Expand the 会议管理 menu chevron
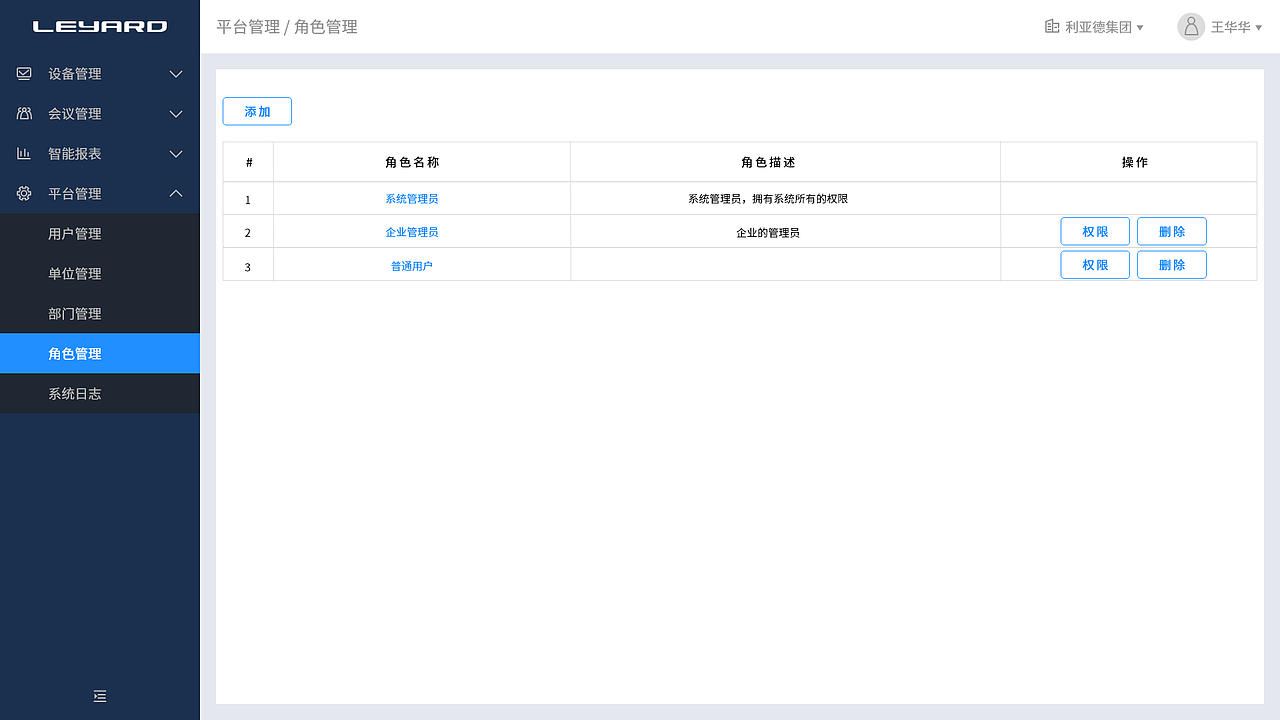The width and height of the screenshot is (1280, 720). [176, 113]
